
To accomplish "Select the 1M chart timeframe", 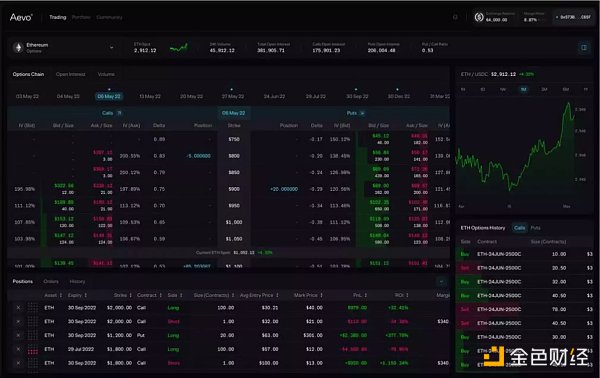I will pos(523,89).
